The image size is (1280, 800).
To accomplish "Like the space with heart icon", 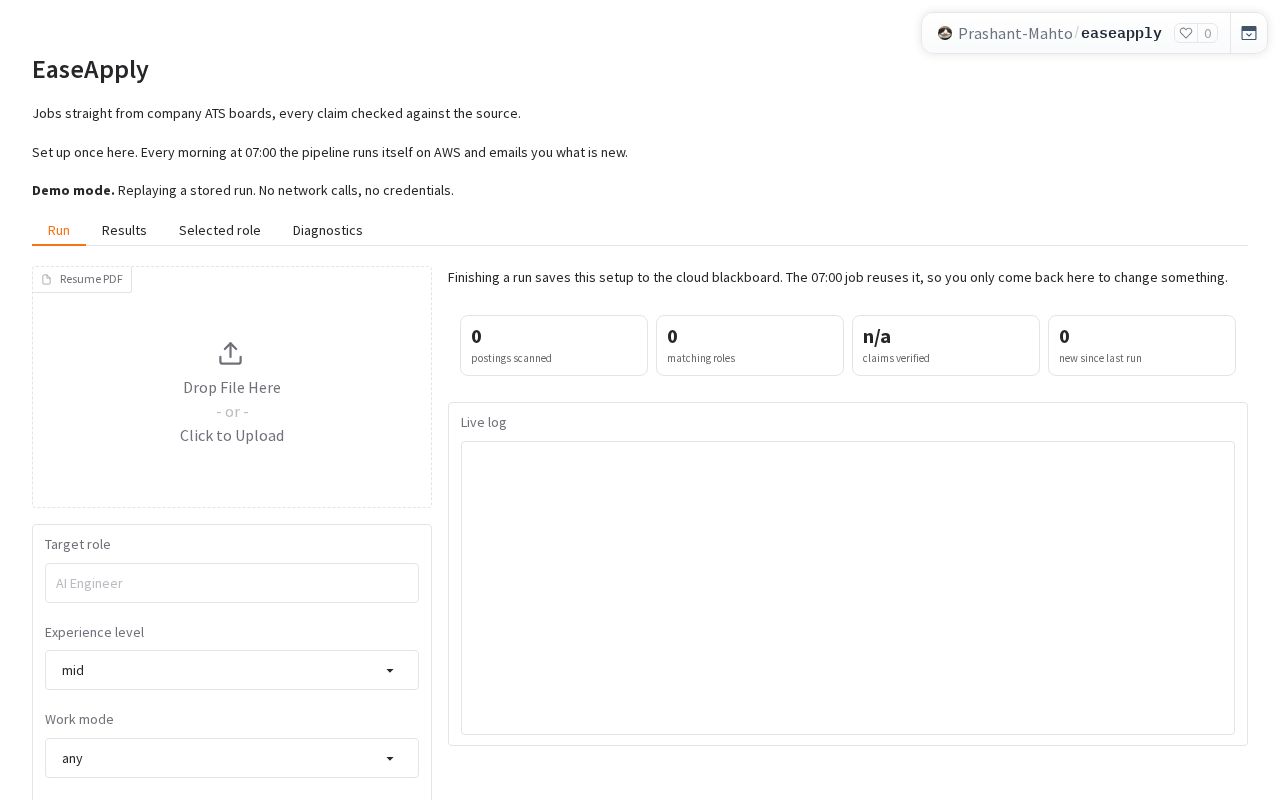I will click(1186, 33).
